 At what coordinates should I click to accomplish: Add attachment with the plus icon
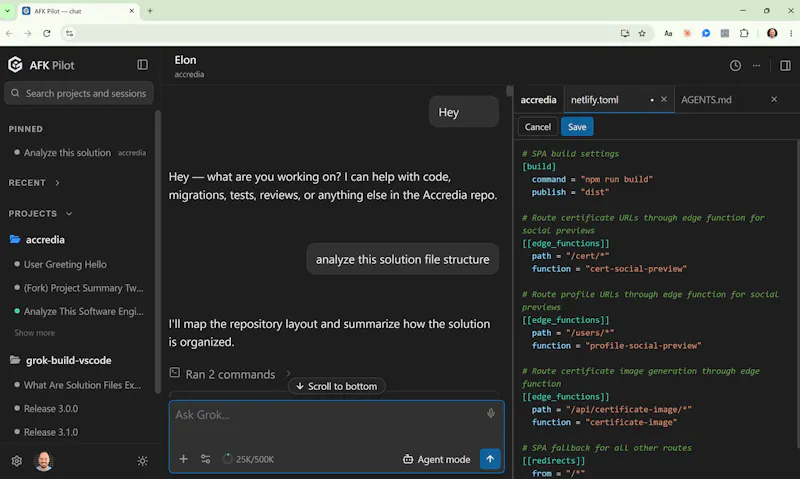[x=183, y=459]
